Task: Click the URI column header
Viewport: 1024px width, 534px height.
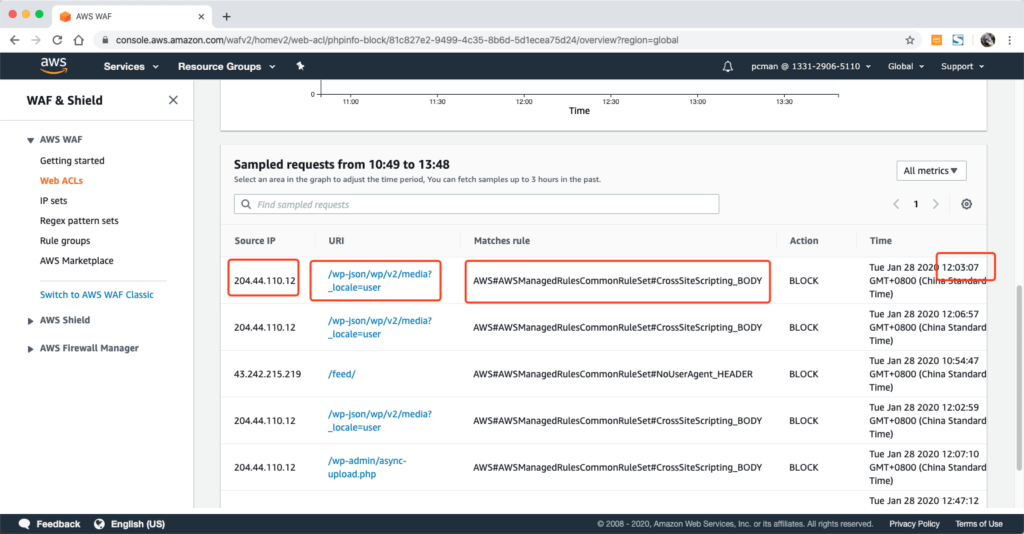Action: click(x=336, y=240)
